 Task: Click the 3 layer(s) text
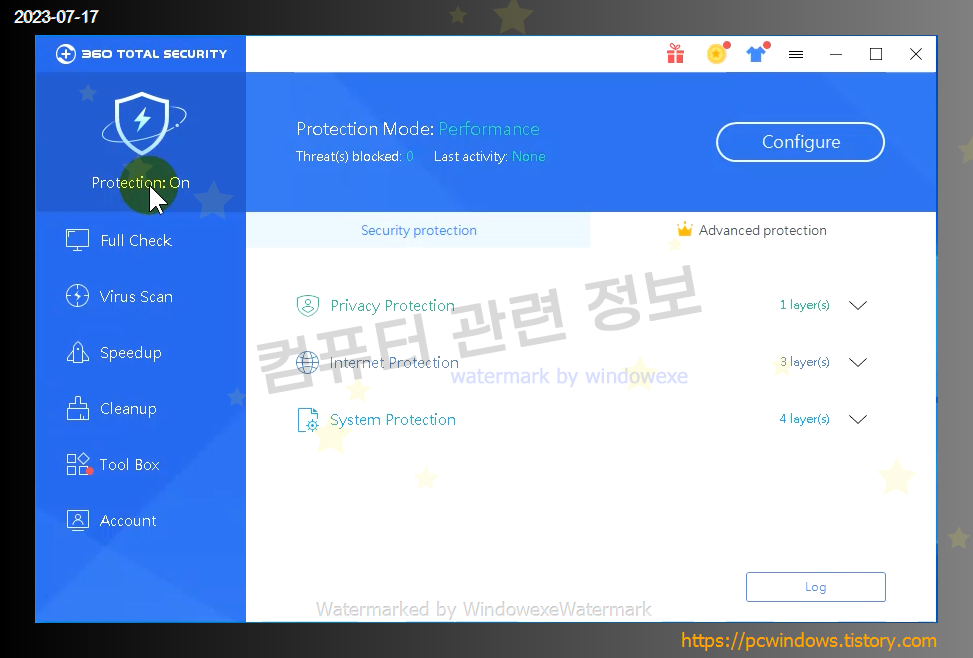tap(804, 362)
